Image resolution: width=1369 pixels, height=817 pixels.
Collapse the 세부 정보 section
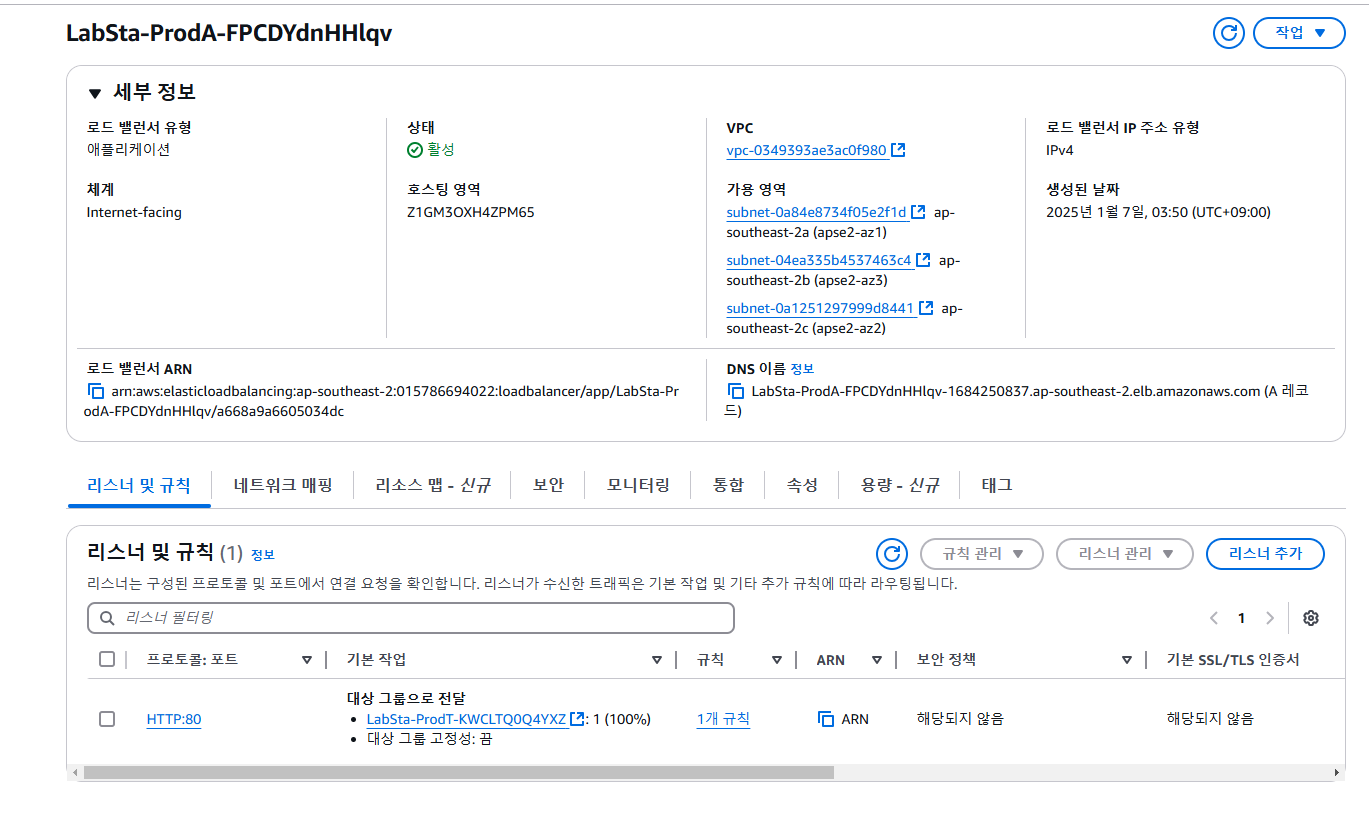click(x=95, y=93)
